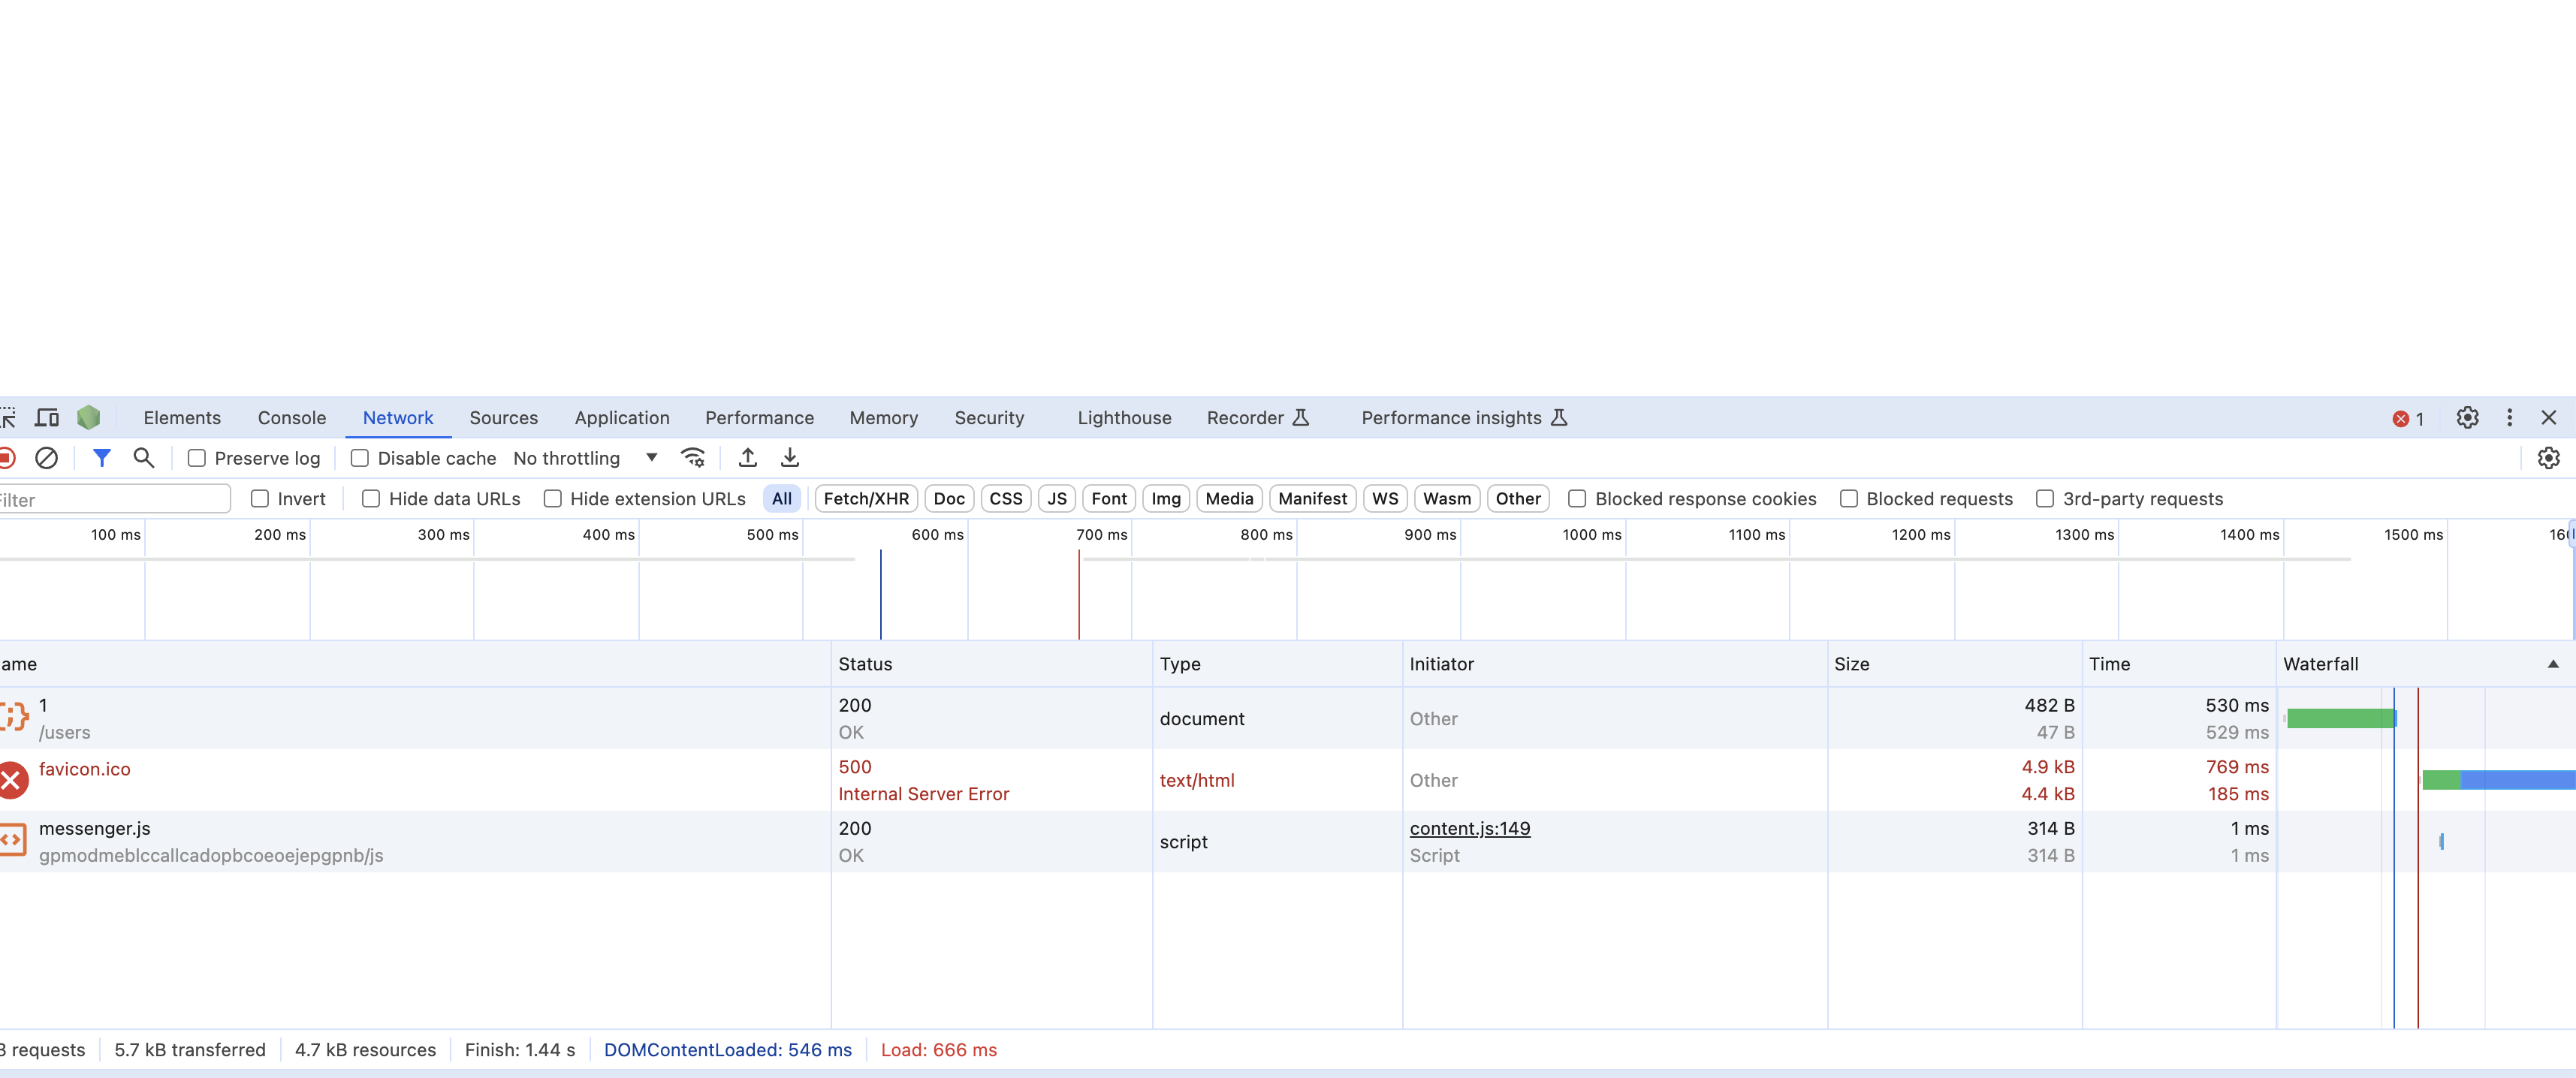Viewport: 2576px width, 1078px height.
Task: Enable the Preserve log checkbox
Action: 196,457
